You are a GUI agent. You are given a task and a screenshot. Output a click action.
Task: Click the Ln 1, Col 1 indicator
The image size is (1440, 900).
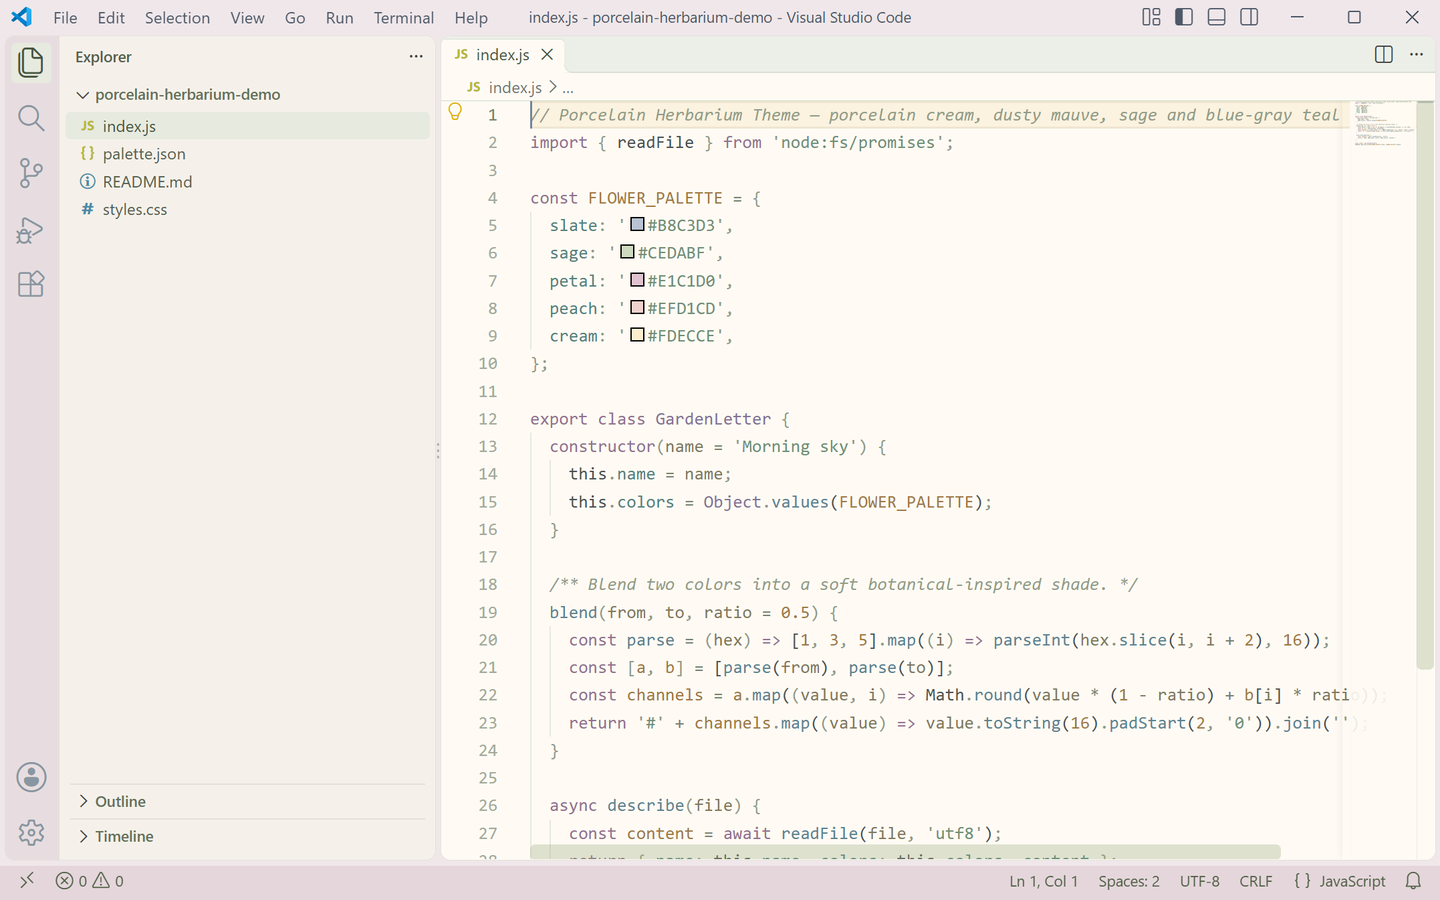pos(1044,881)
